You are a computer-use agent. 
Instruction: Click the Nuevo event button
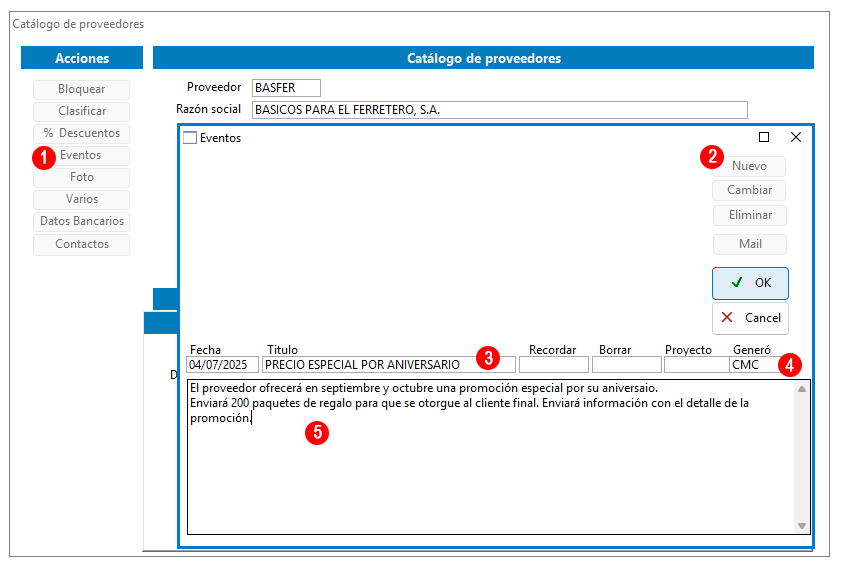tap(749, 166)
